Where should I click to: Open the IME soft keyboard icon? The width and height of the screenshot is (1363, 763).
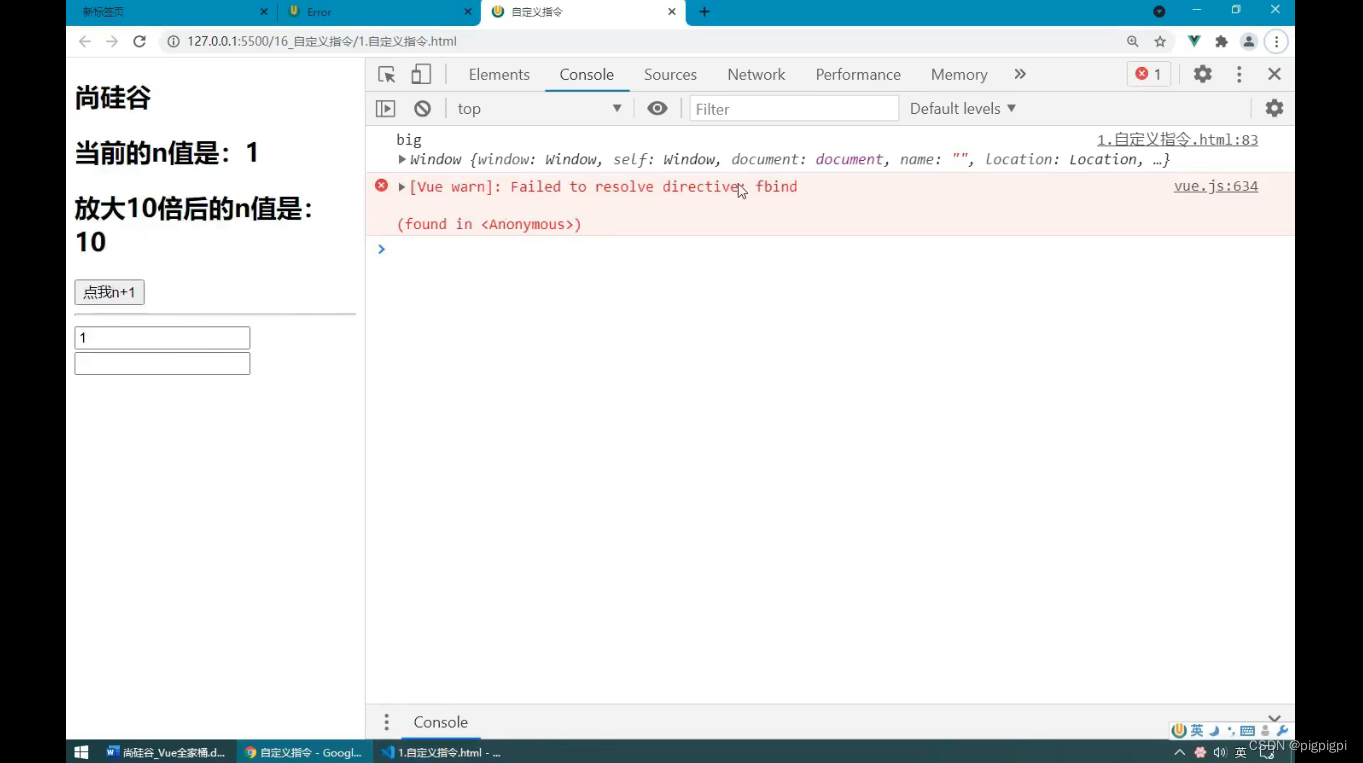[1247, 731]
